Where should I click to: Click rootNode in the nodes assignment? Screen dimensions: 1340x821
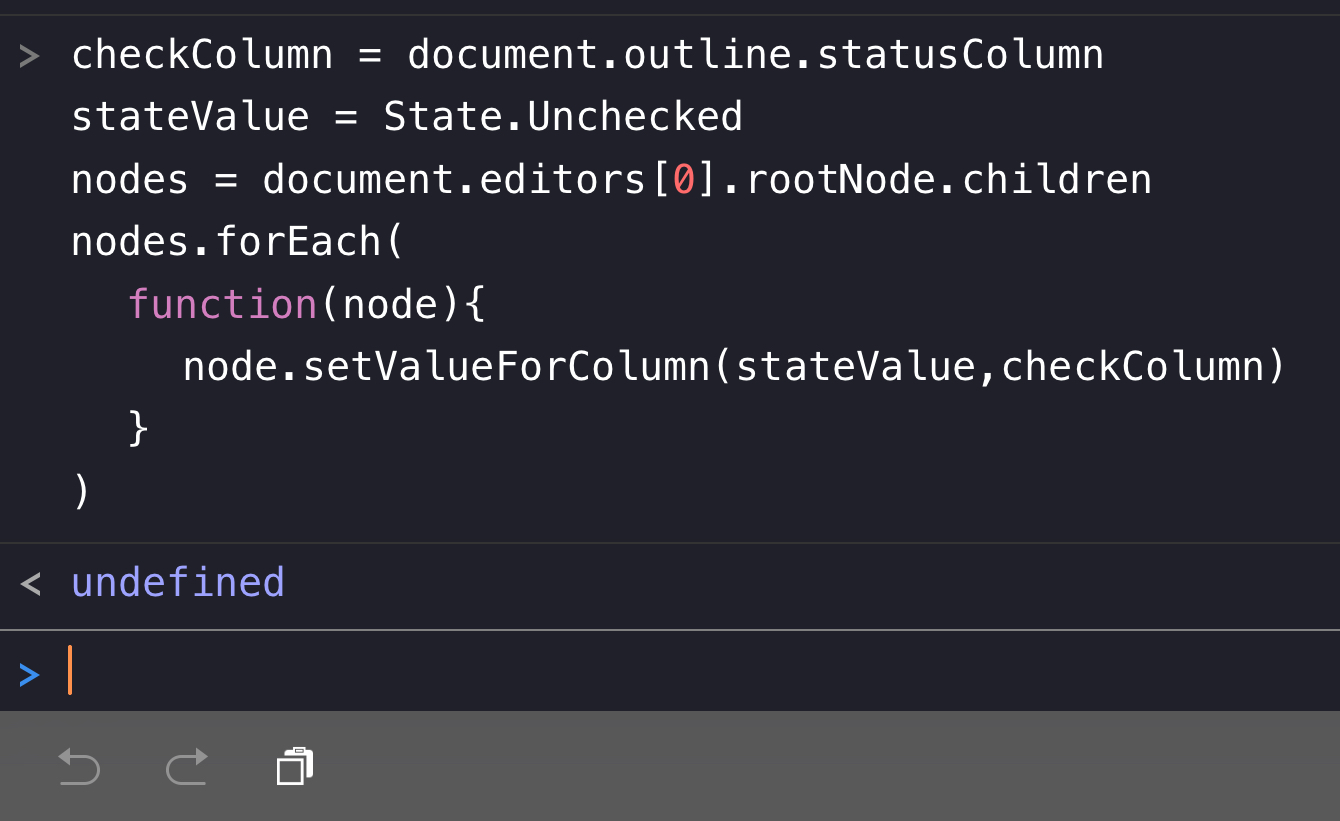840,180
